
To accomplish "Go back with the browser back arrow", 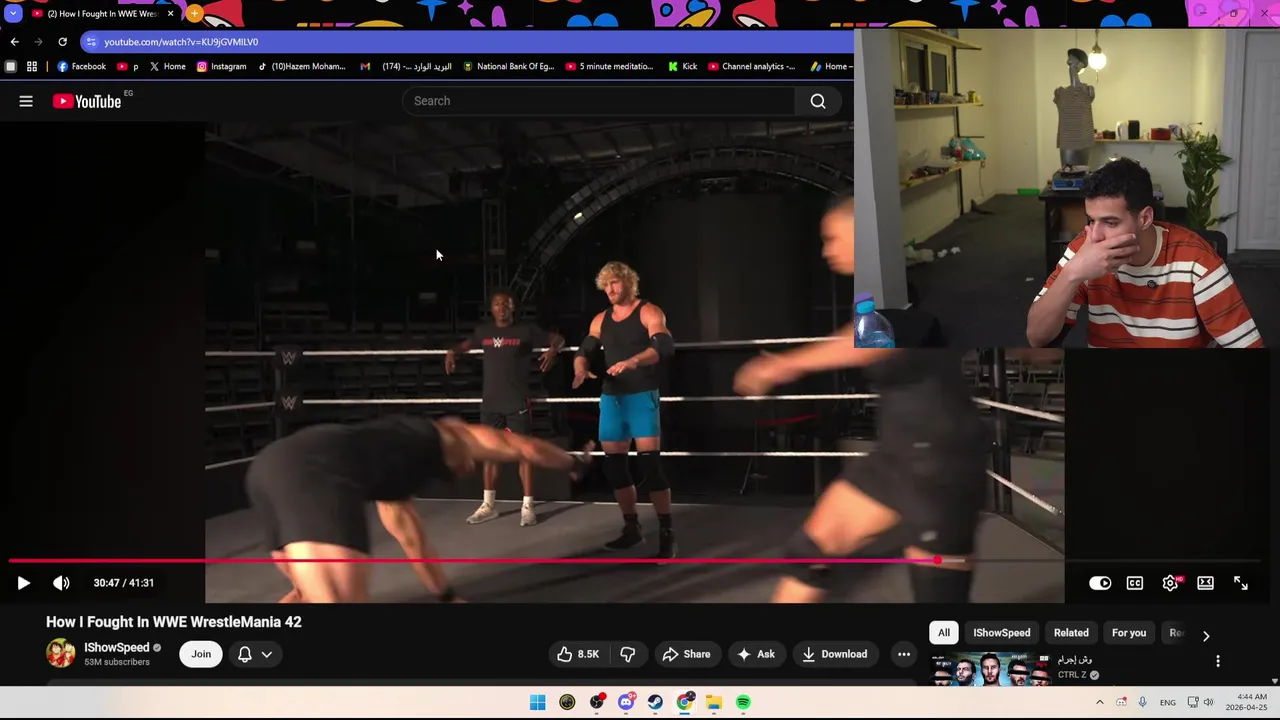I will tap(14, 42).
